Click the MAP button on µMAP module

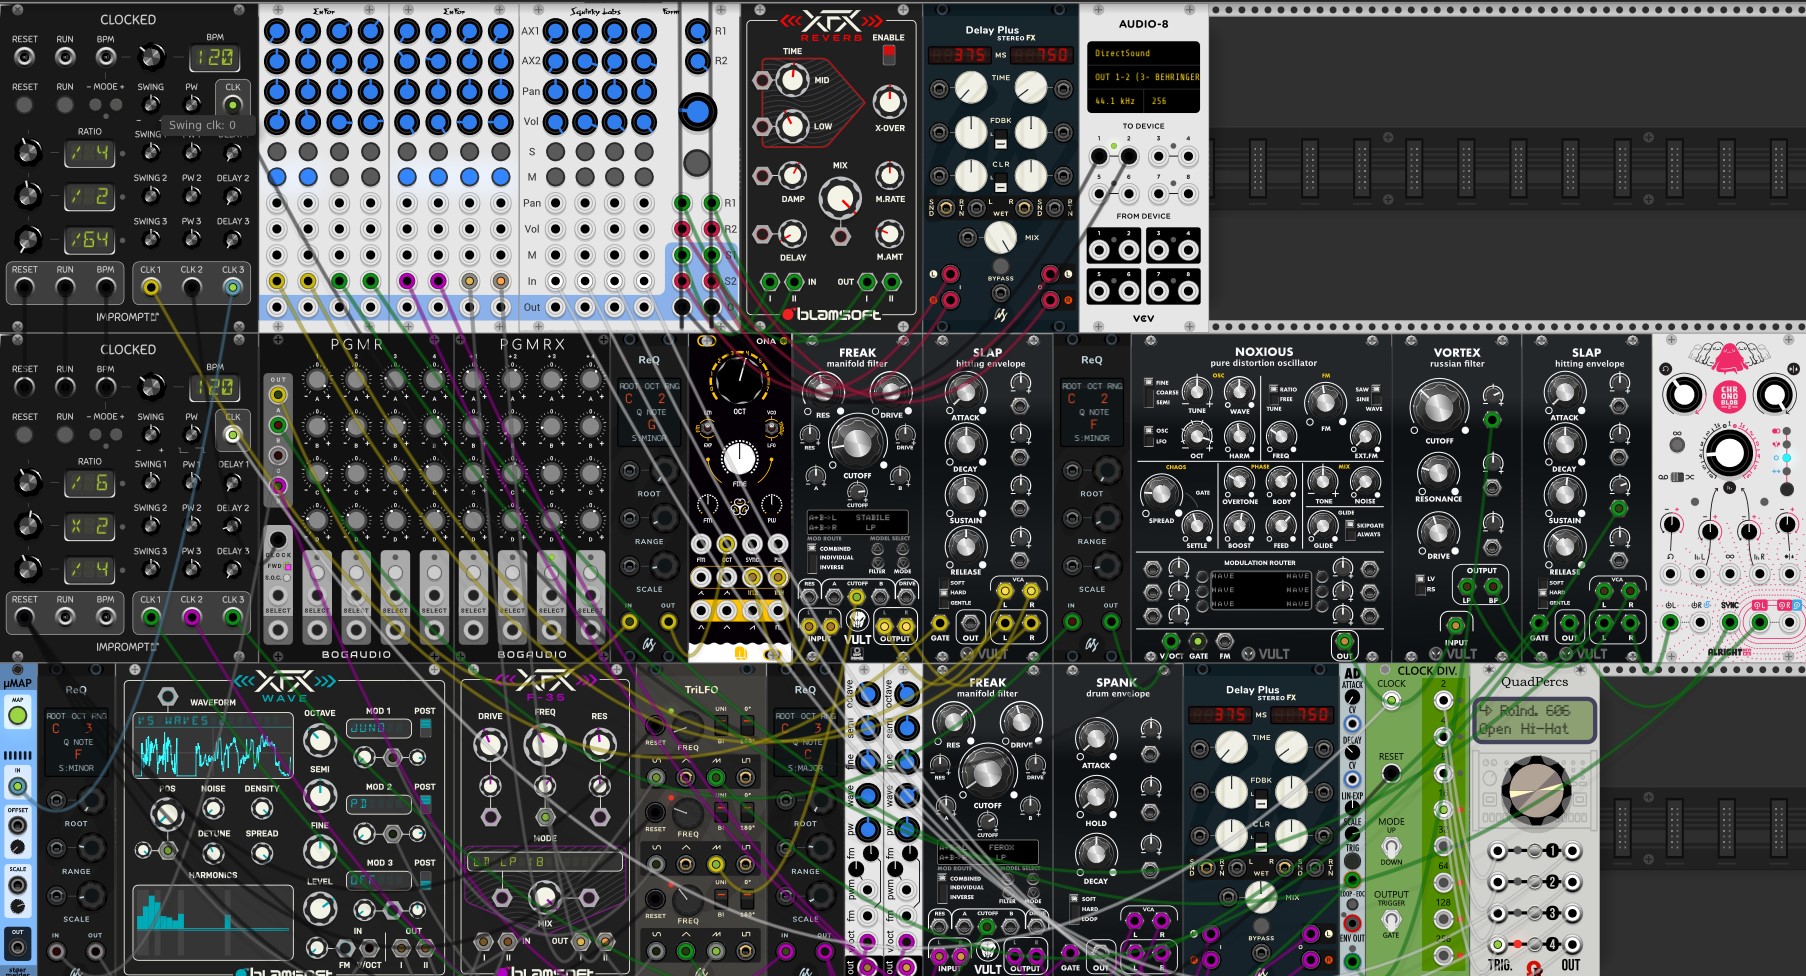(x=17, y=717)
